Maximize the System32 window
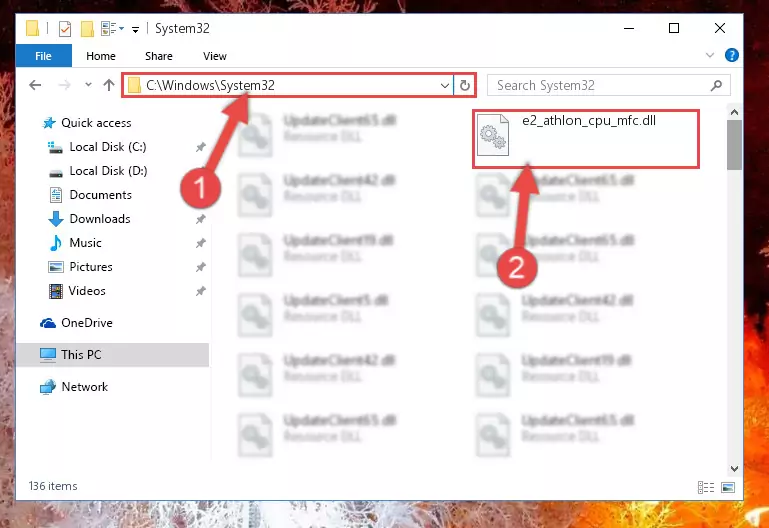The width and height of the screenshot is (769, 528). [x=674, y=28]
